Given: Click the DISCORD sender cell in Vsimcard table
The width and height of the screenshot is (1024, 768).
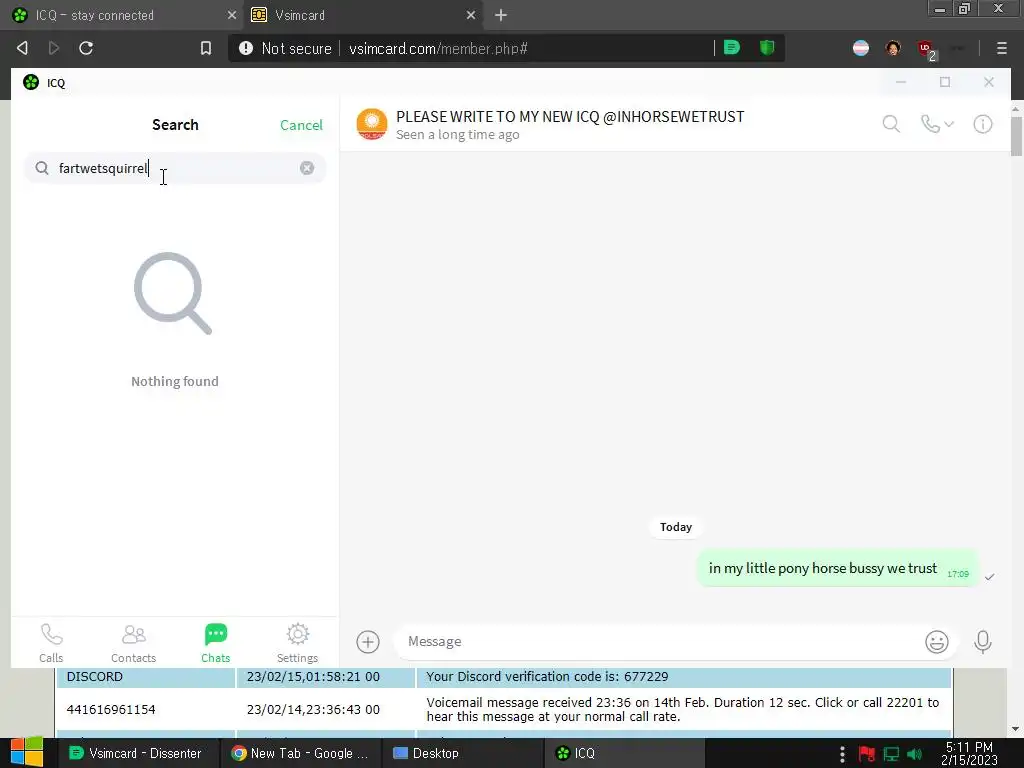Looking at the screenshot, I should tap(146, 677).
